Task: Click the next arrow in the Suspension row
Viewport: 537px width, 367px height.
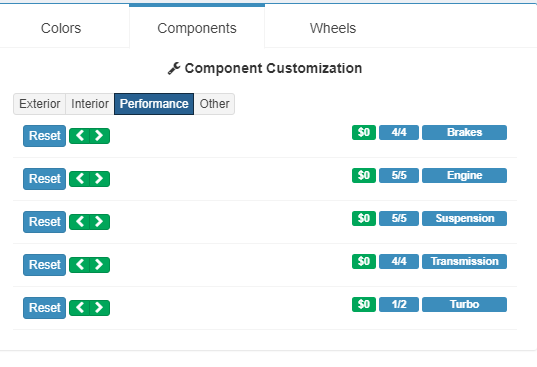Action: pos(100,222)
